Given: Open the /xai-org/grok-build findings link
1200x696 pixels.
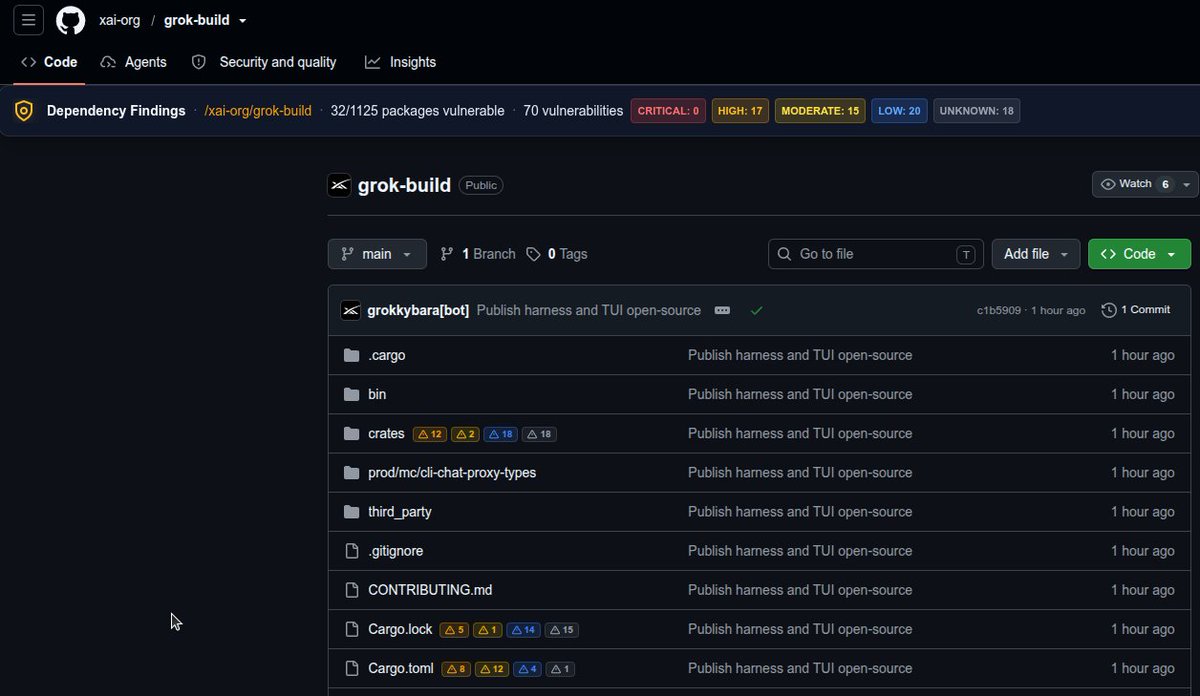Looking at the screenshot, I should (258, 111).
